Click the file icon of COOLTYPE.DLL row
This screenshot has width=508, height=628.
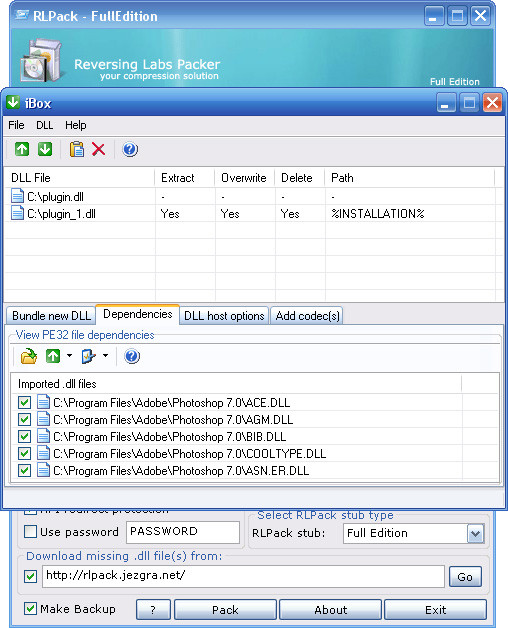click(43, 453)
